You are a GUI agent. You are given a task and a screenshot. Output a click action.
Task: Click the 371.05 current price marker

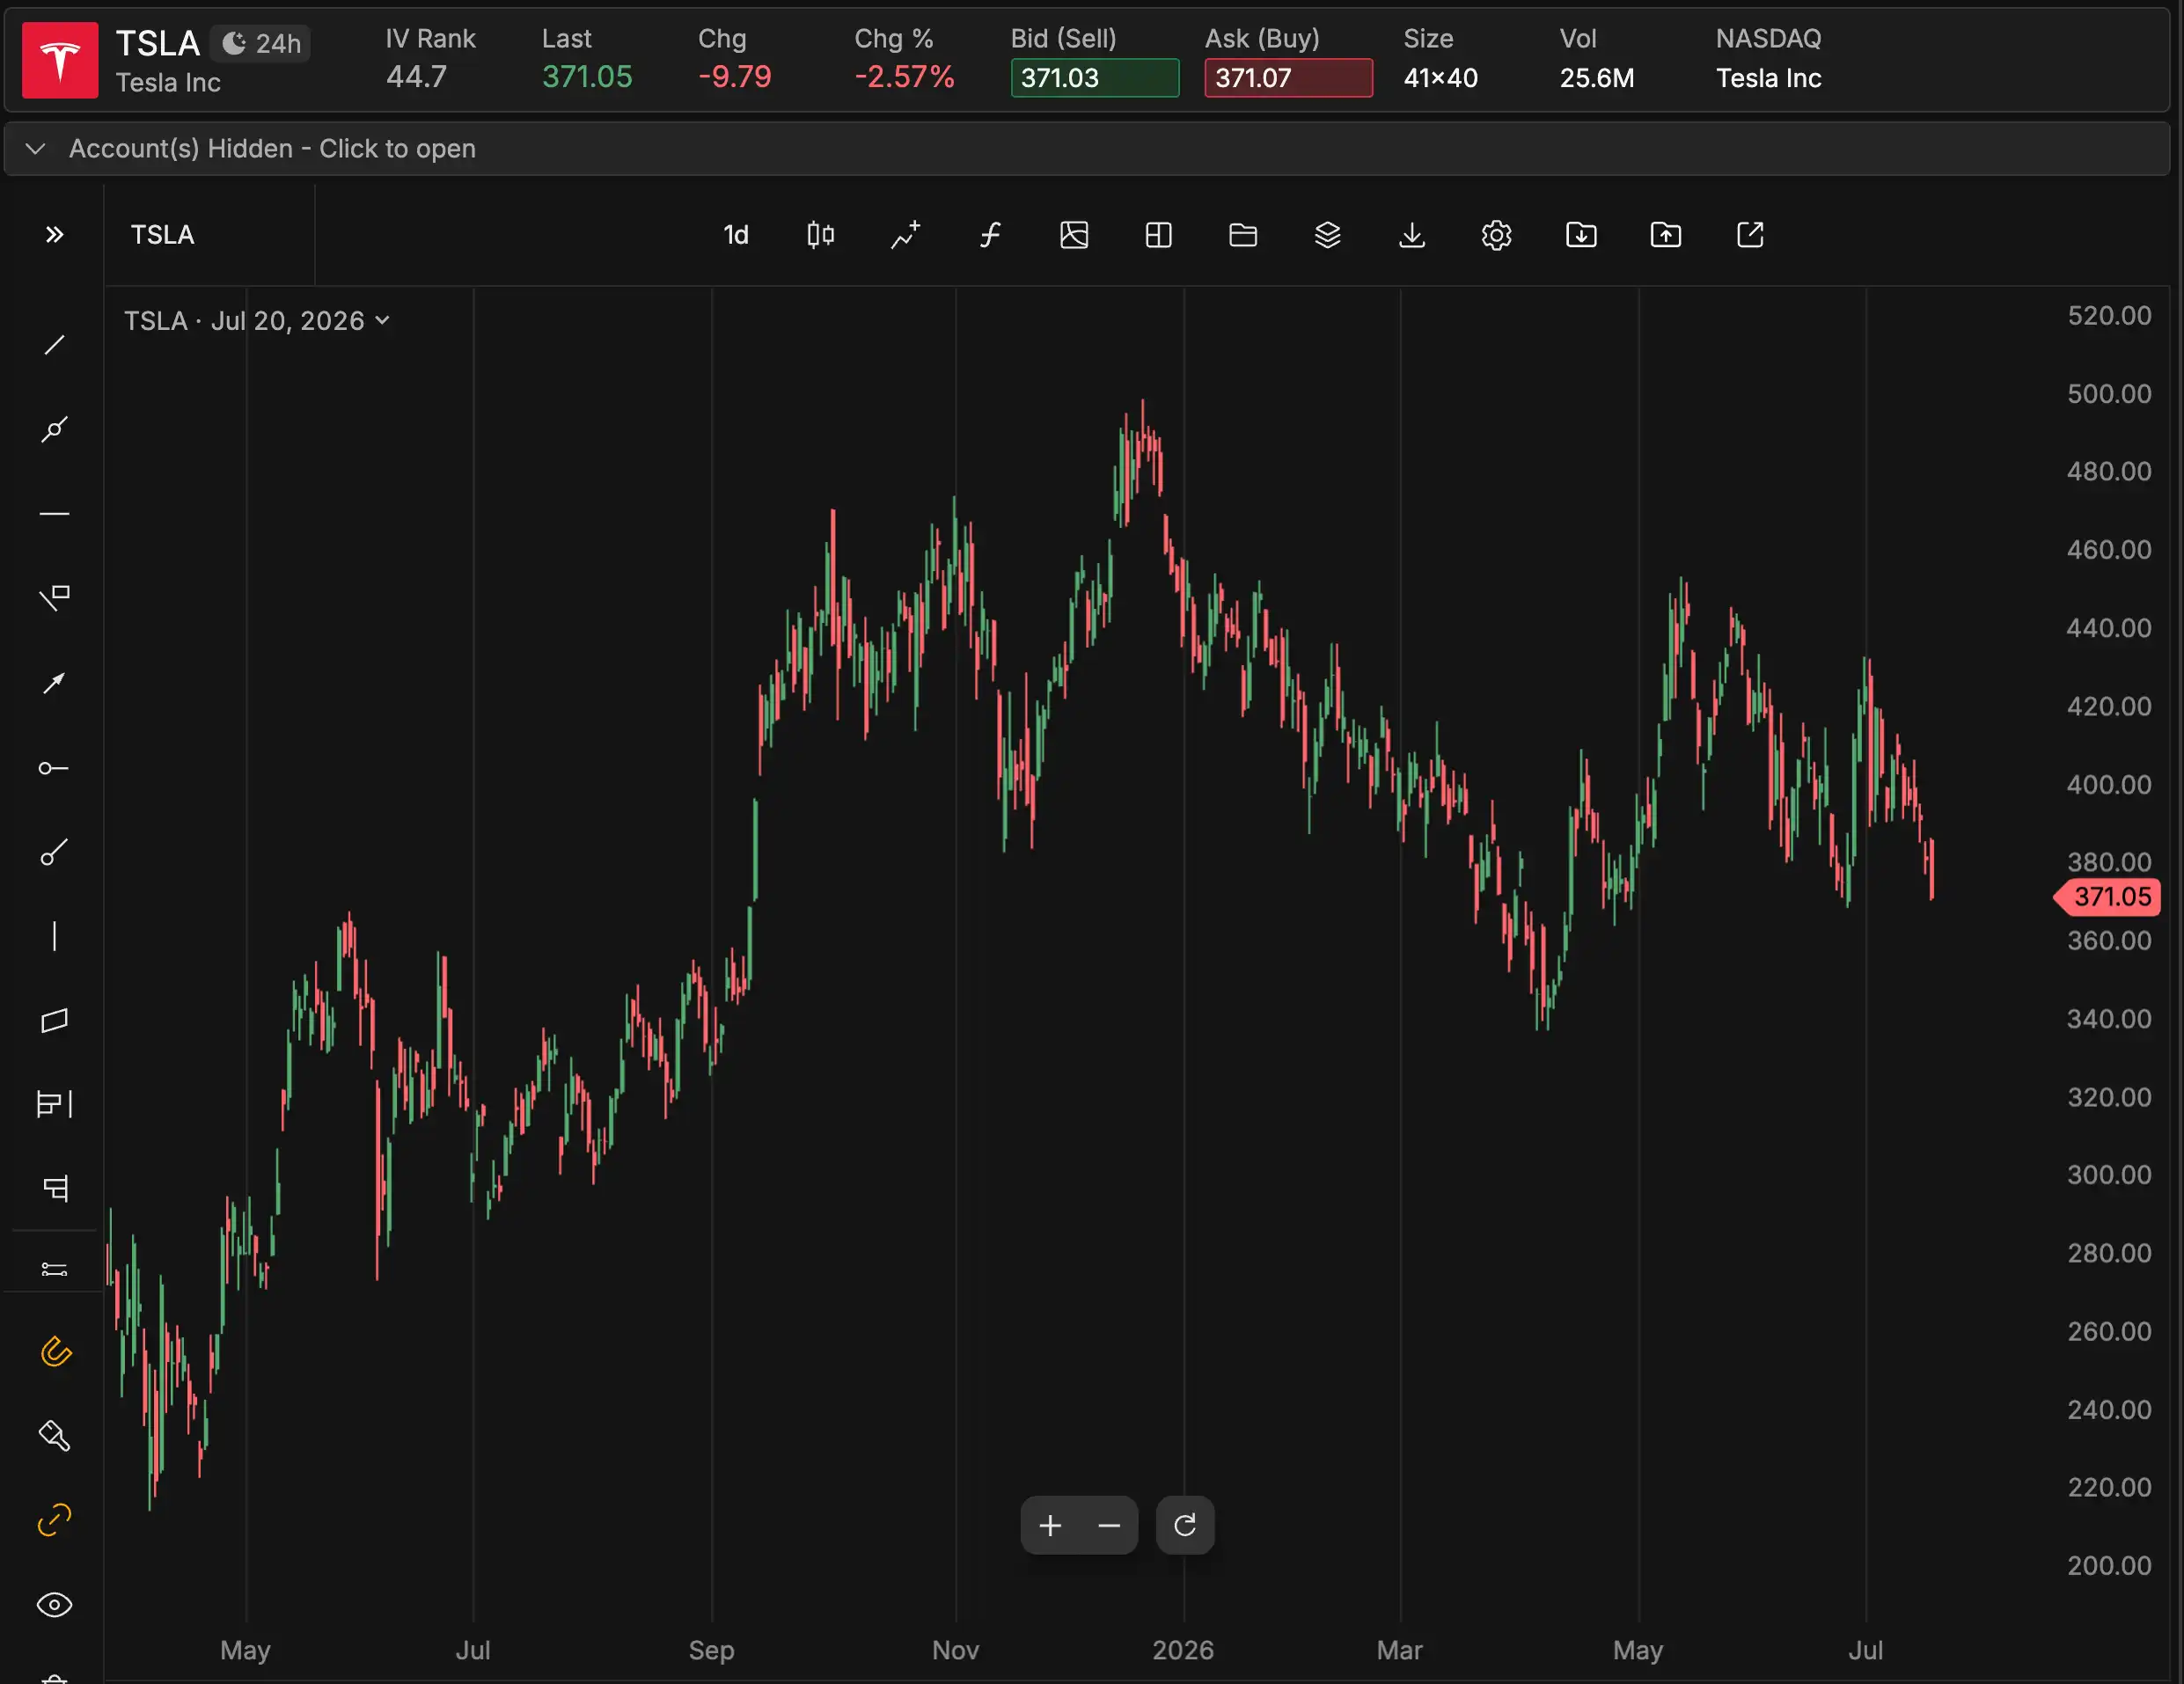point(2107,897)
